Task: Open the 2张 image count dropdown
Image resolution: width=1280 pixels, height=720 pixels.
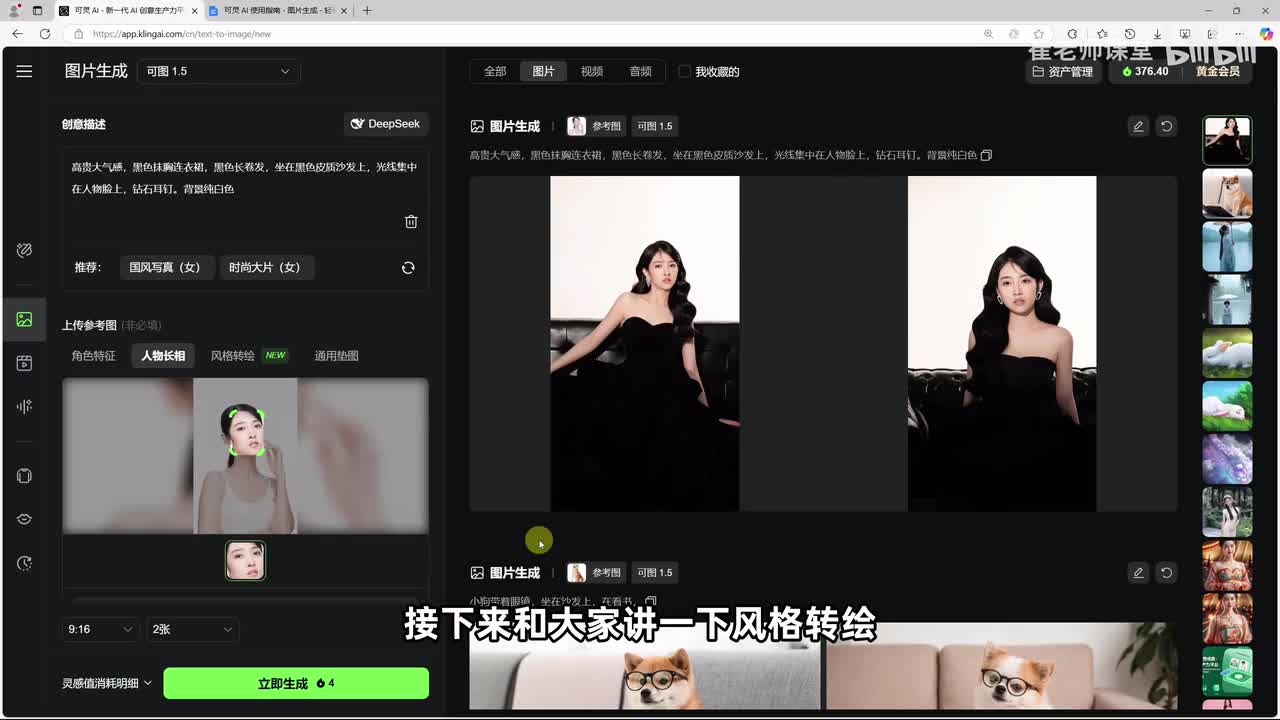Action: pos(192,629)
